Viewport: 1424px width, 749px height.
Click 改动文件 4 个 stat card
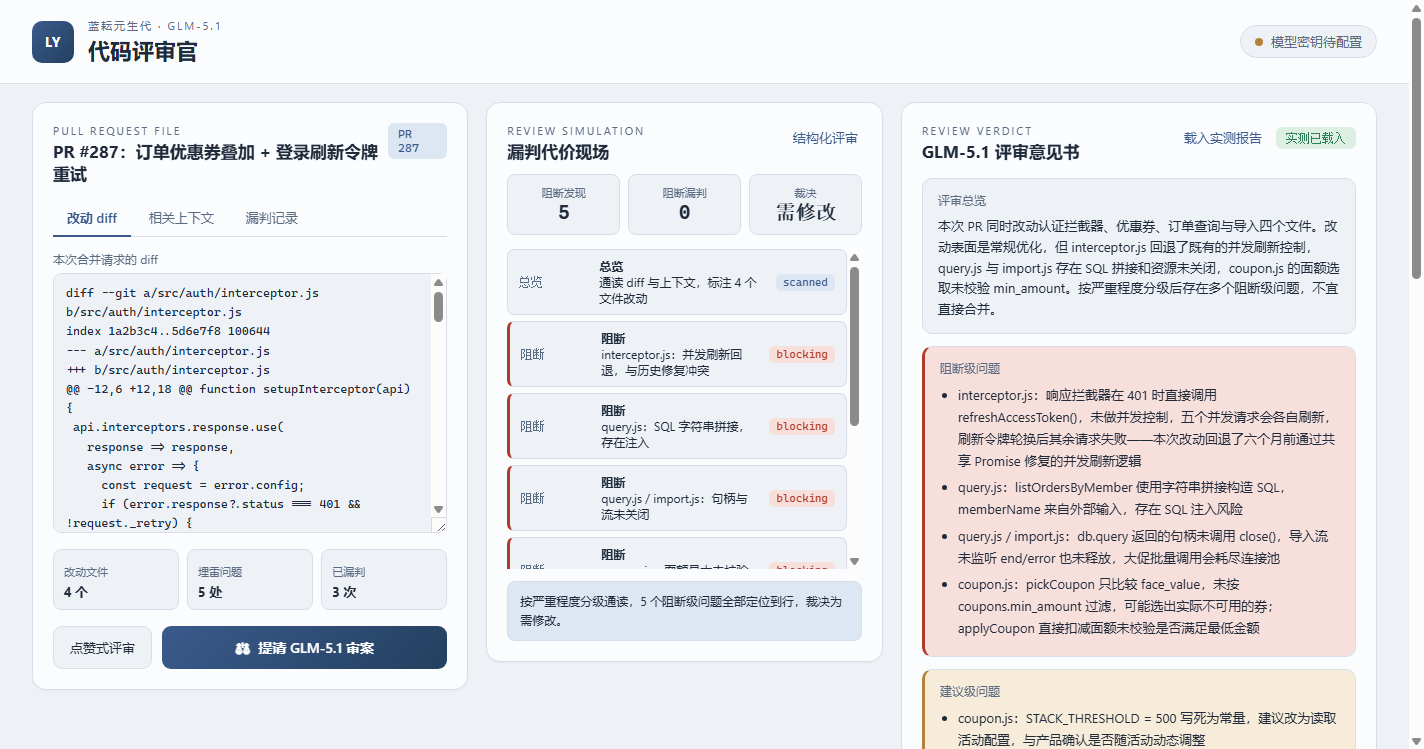pyautogui.click(x=116, y=580)
